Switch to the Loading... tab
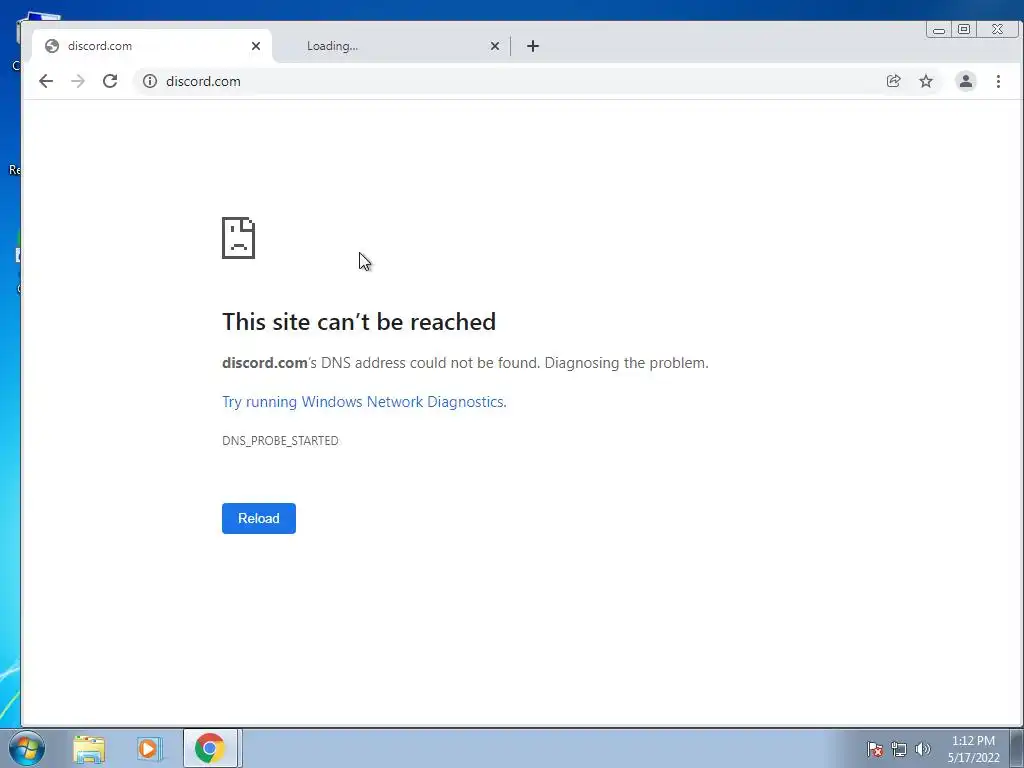1024x768 pixels. (x=392, y=46)
